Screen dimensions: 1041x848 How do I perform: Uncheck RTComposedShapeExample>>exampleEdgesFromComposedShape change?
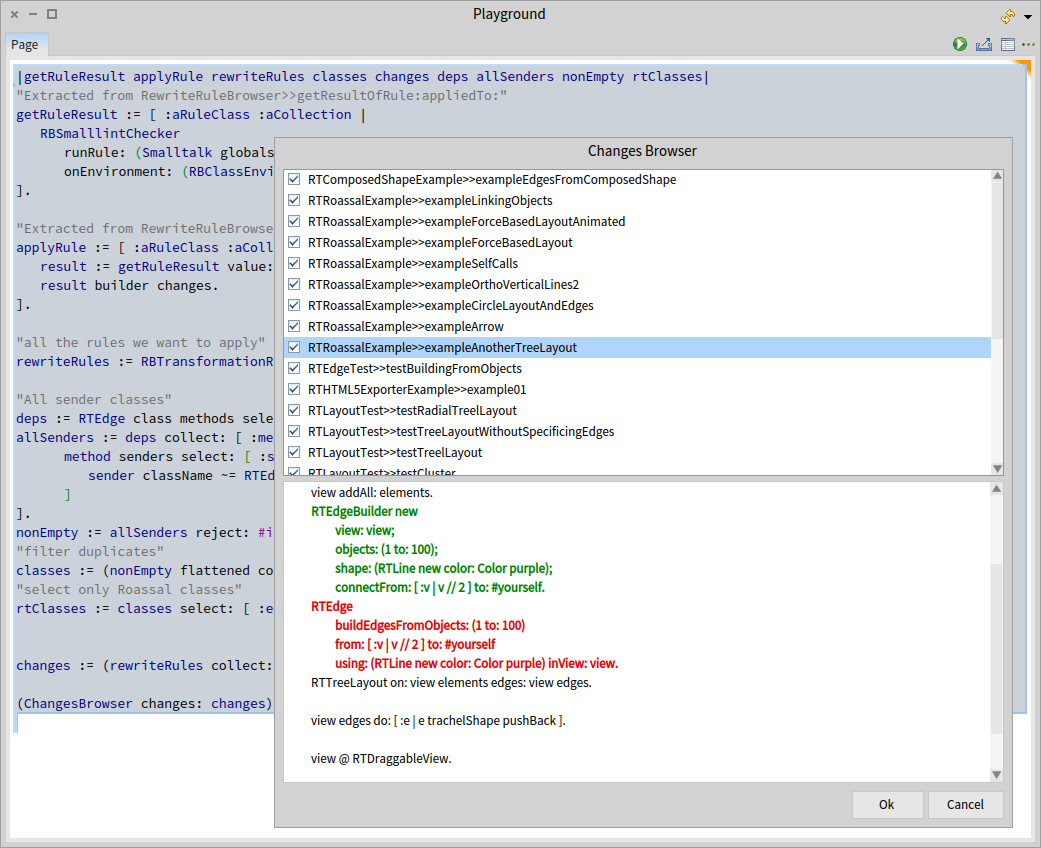point(294,179)
